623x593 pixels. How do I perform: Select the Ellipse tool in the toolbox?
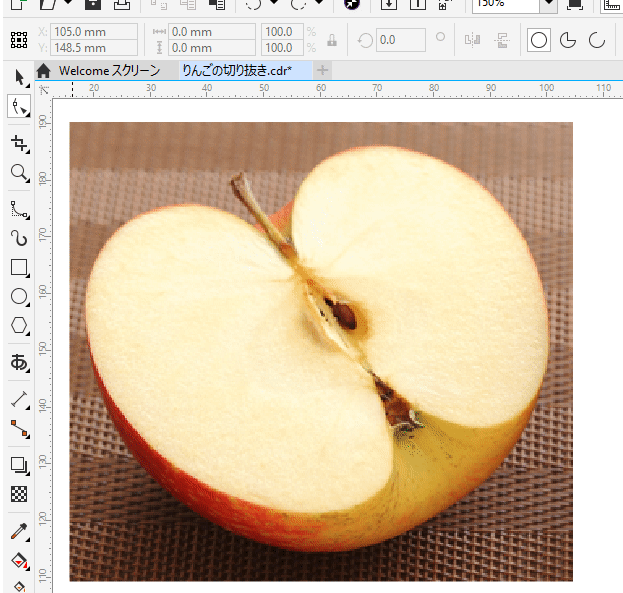click(x=19, y=296)
